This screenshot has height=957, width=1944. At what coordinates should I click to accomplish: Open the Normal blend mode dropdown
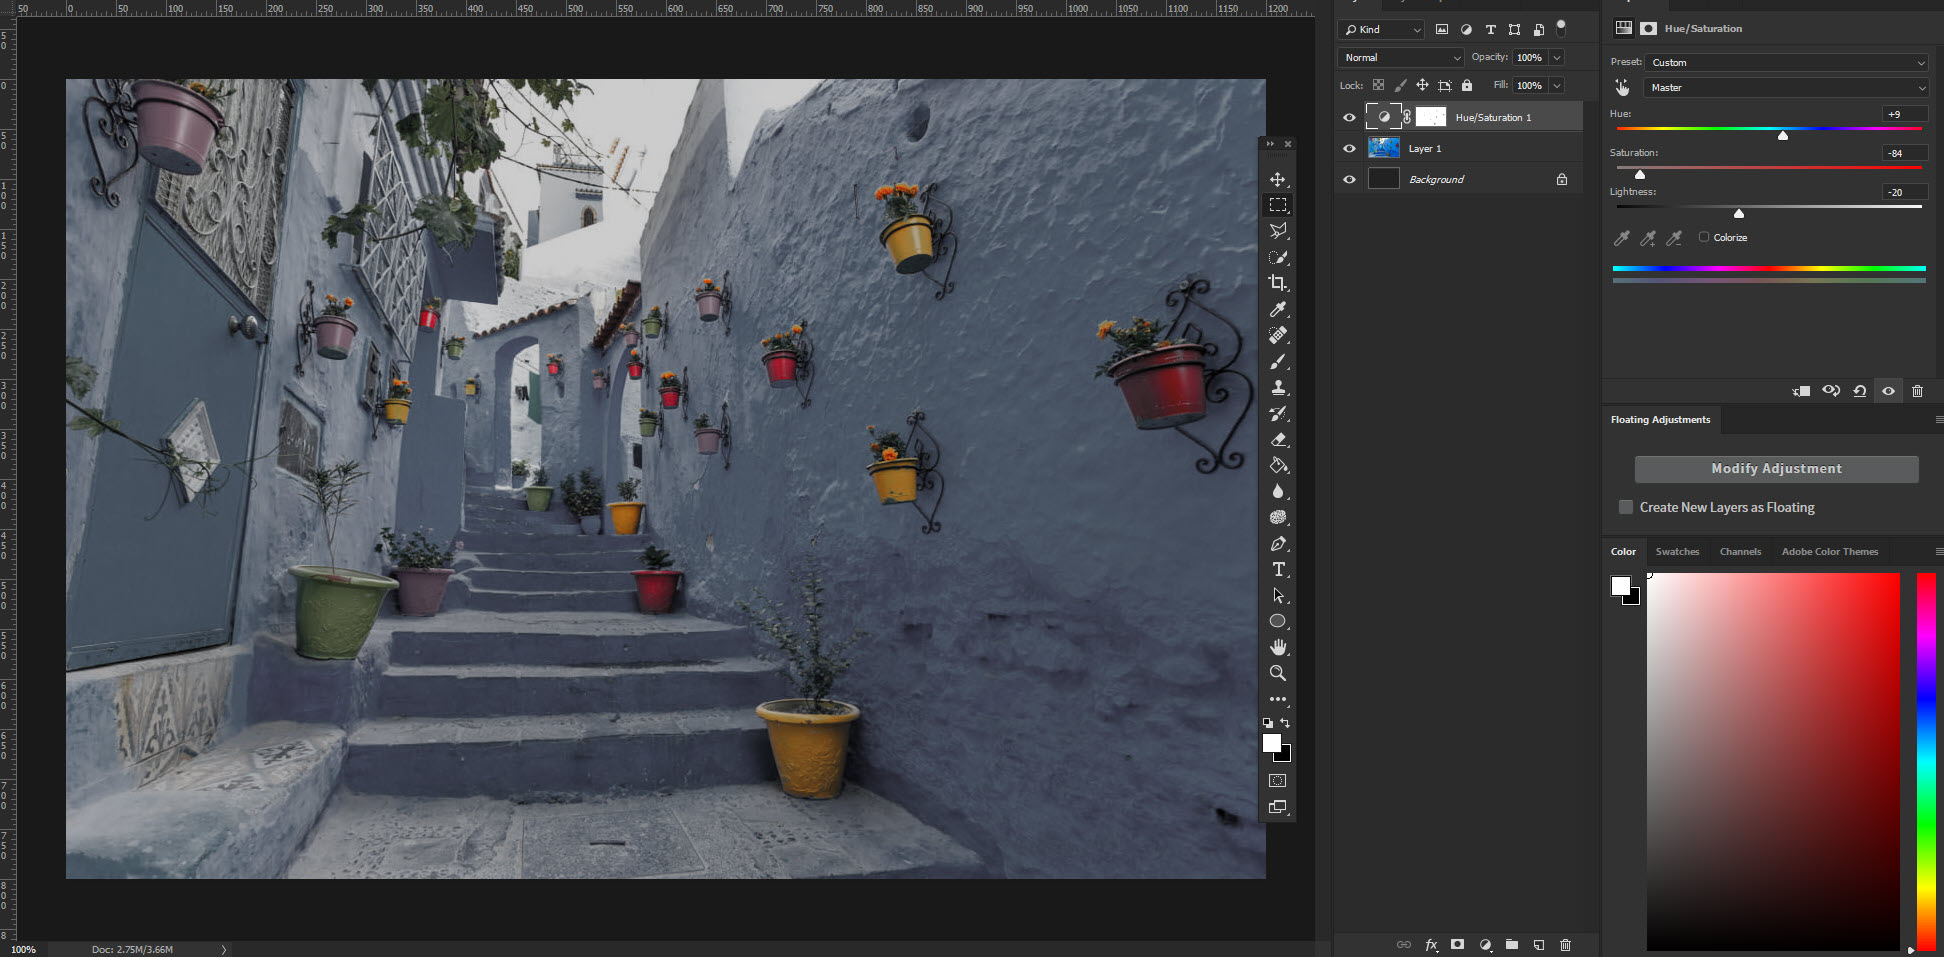tap(1400, 57)
